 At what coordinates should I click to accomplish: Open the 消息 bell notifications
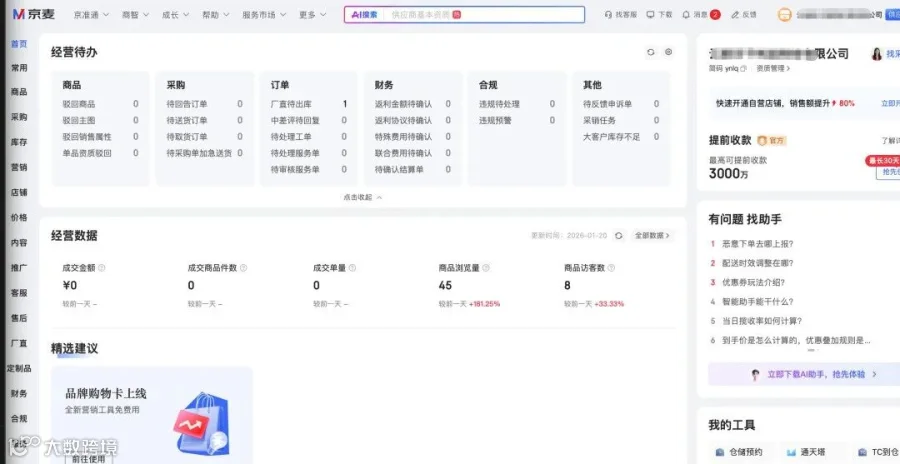pyautogui.click(x=686, y=15)
